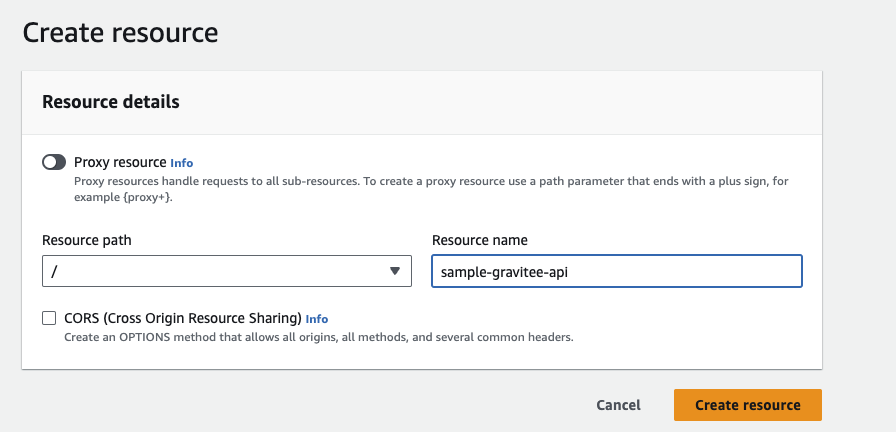
Task: Click the OPTIONS method description under CORS
Action: (318, 337)
